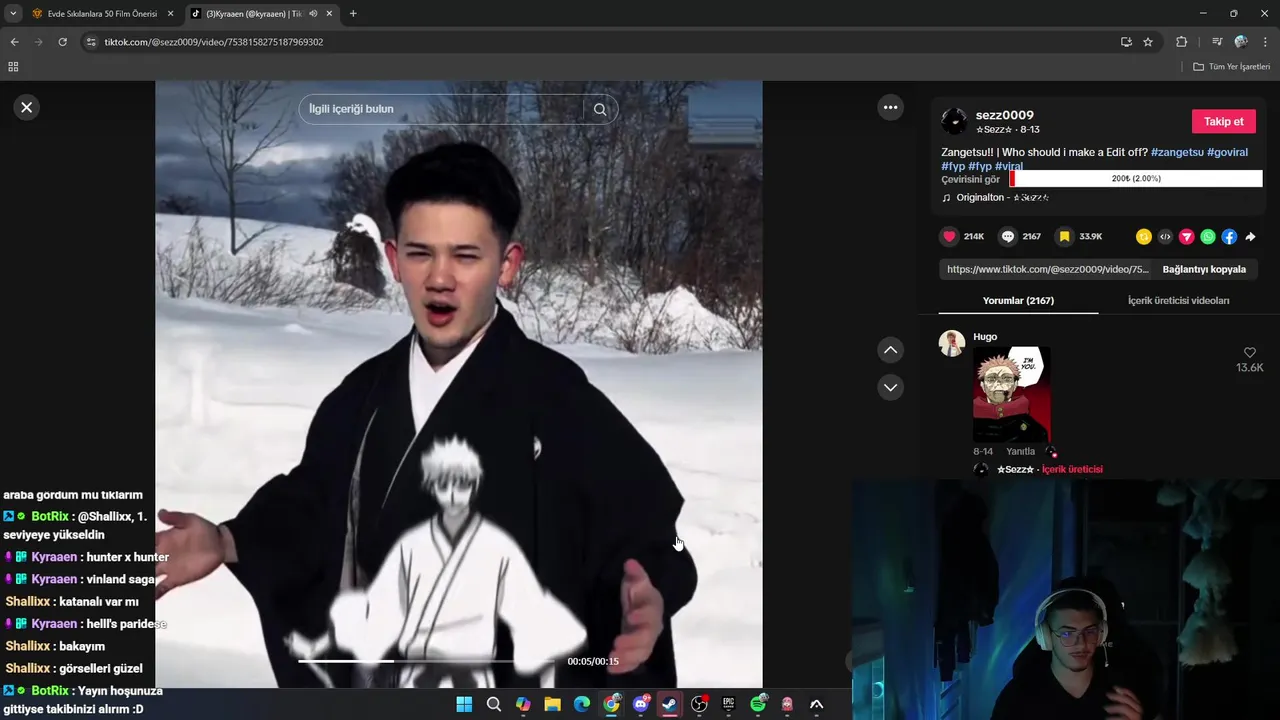Open File Explorer from taskbar
Viewport: 1280px width, 720px height.
pyautogui.click(x=552, y=704)
